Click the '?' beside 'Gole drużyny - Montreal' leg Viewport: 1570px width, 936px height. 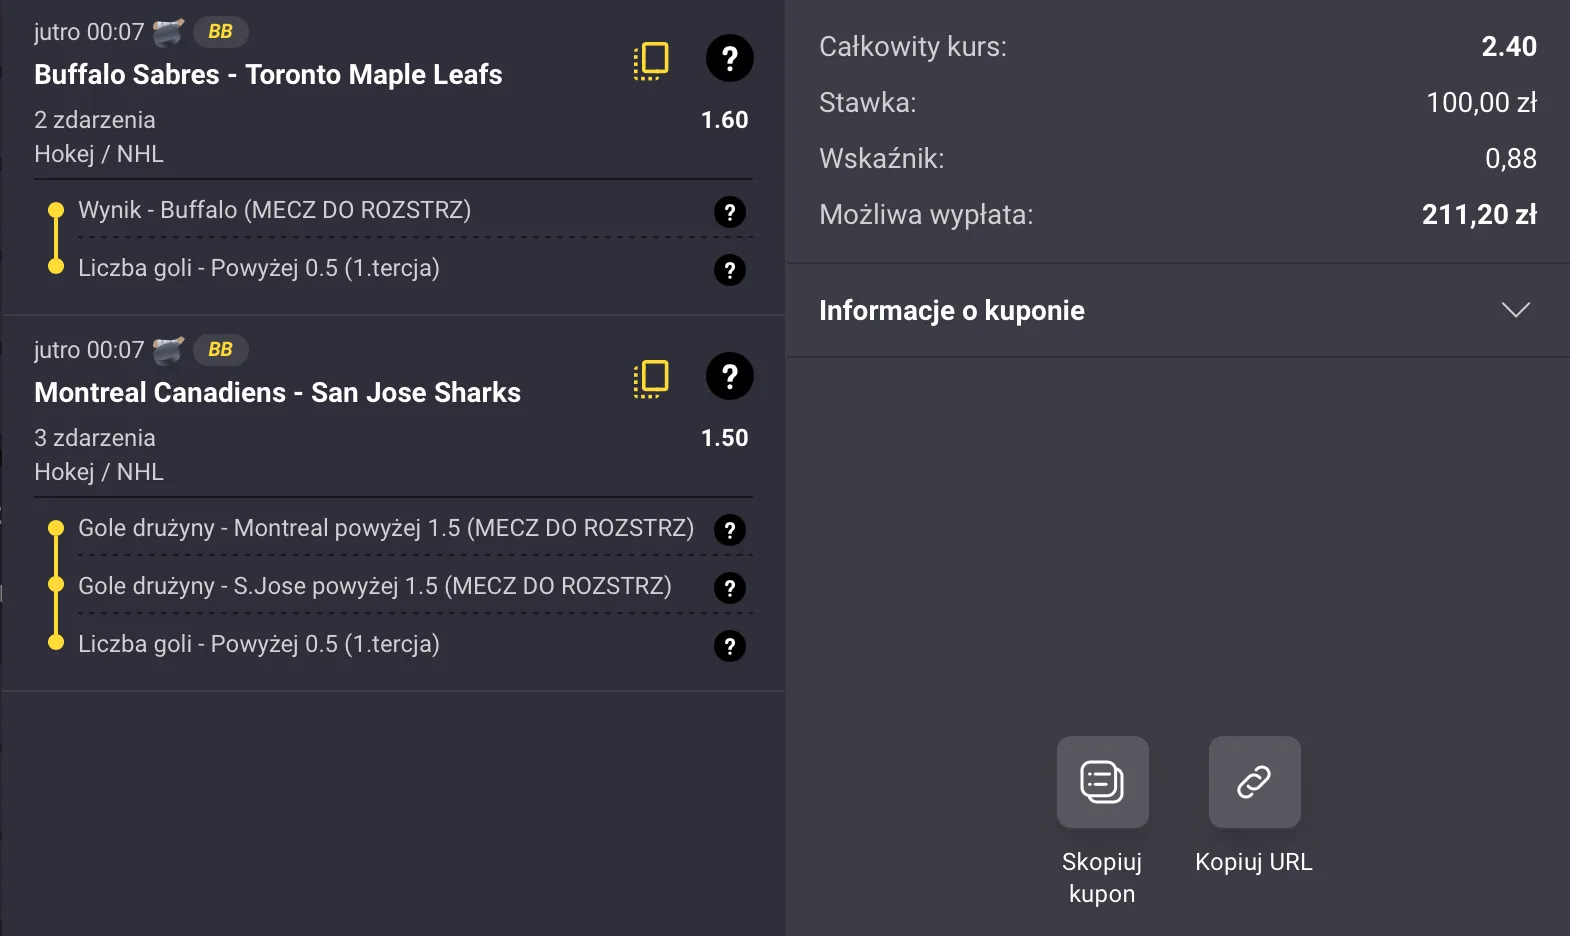click(x=730, y=530)
